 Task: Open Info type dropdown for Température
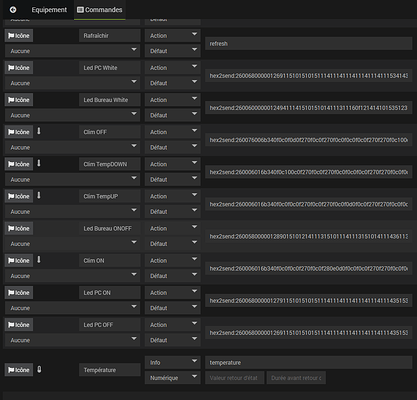(x=173, y=362)
